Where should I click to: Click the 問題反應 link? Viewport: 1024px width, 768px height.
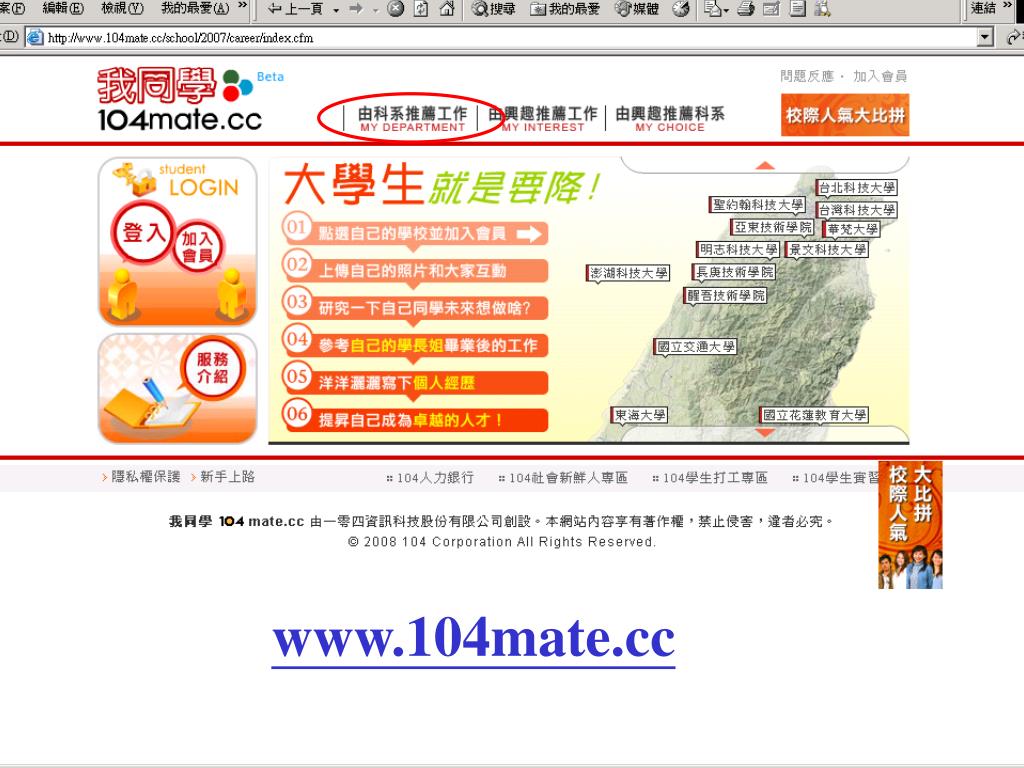(807, 76)
